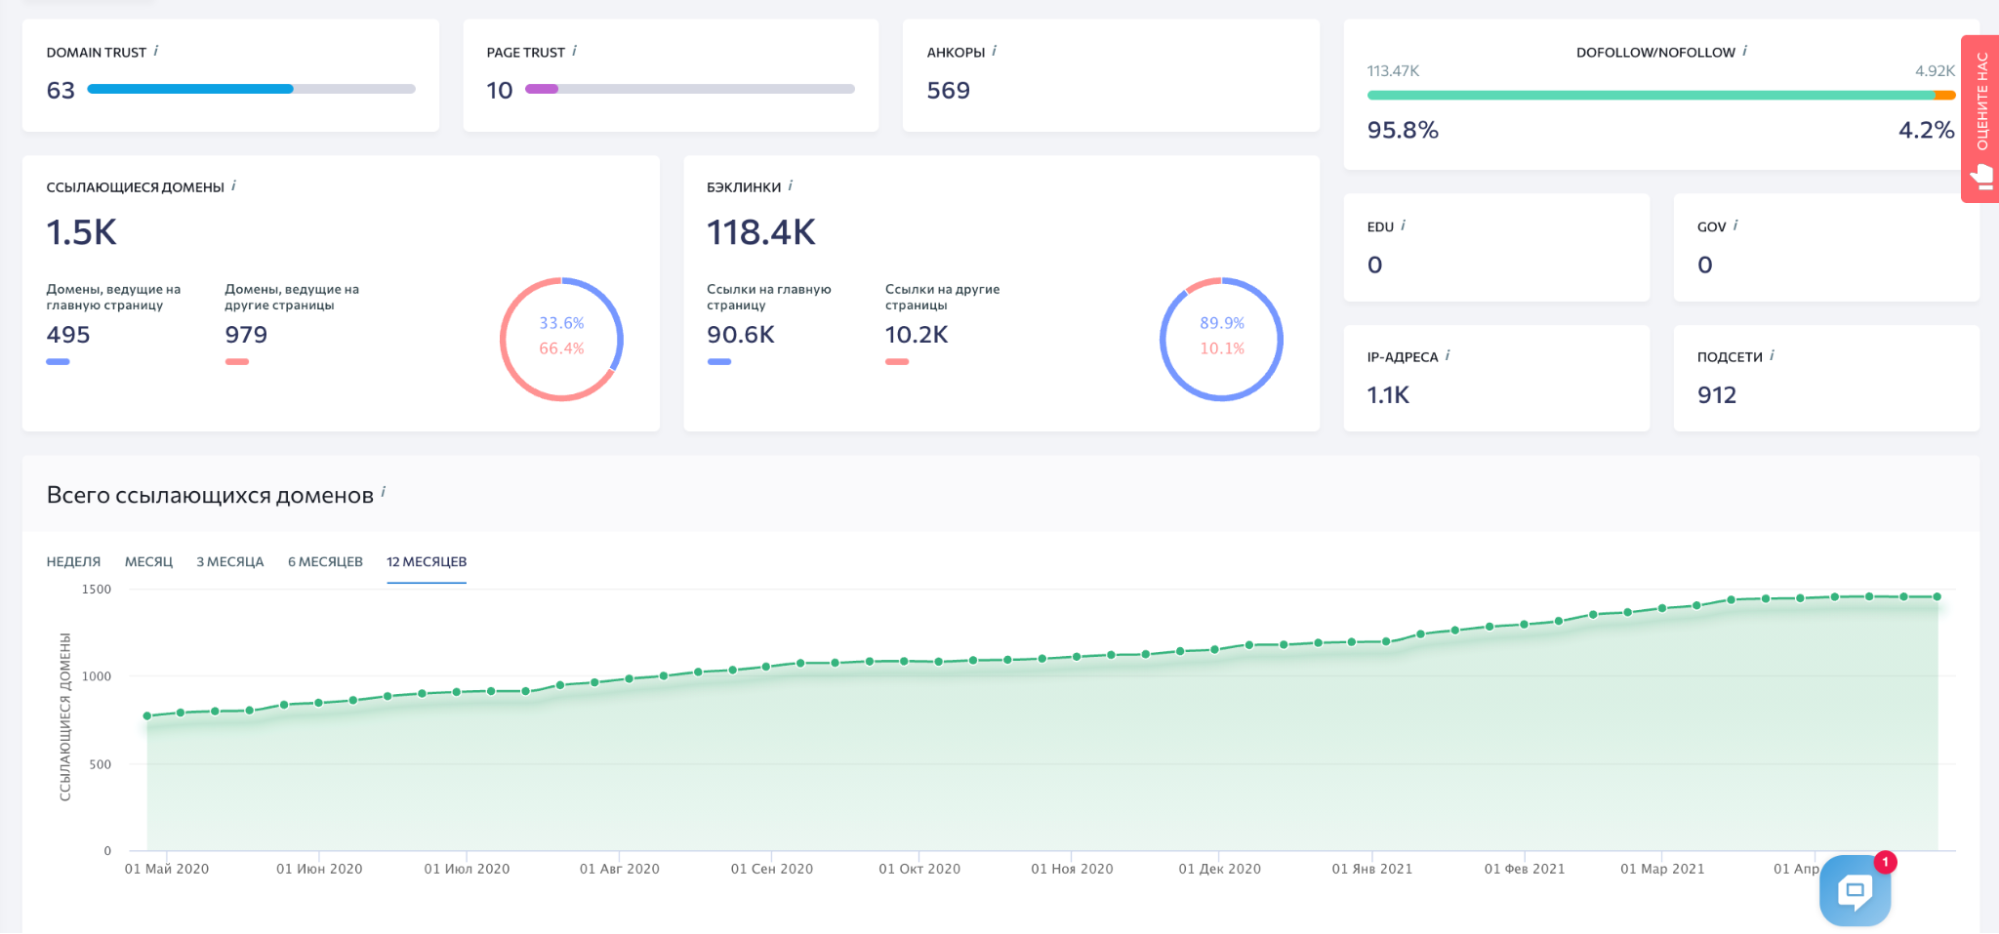Click the Domain Trust progress bar
This screenshot has height=934, width=1999.
tap(251, 89)
